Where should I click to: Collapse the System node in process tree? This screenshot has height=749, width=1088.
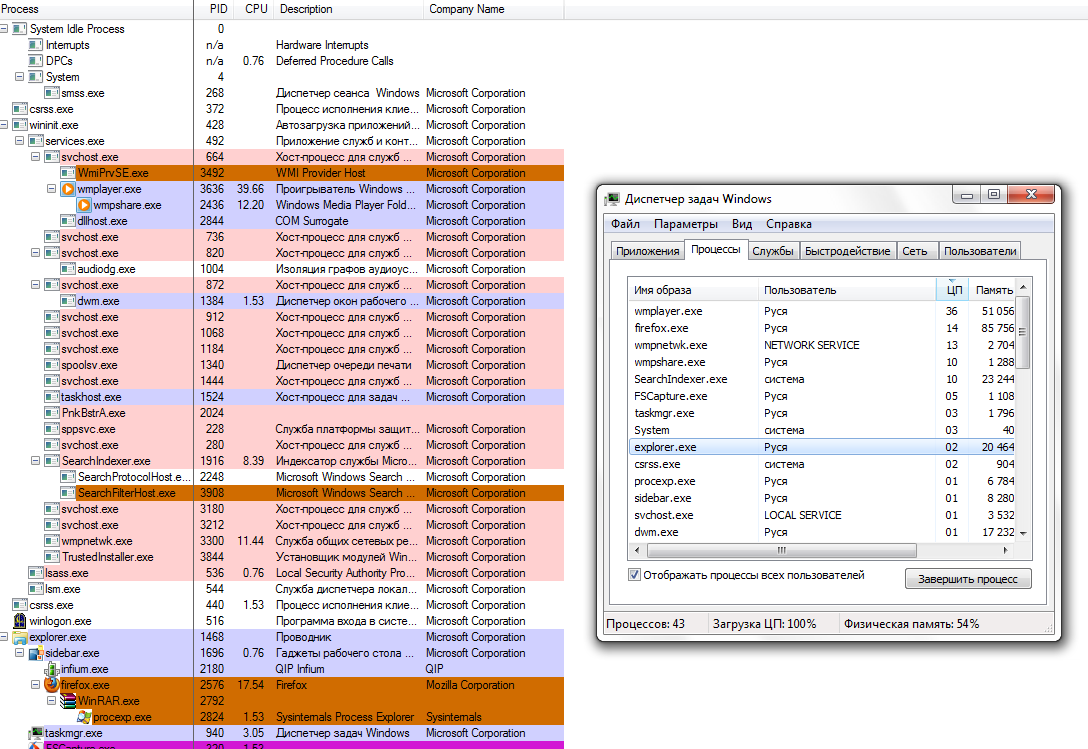click(19, 77)
